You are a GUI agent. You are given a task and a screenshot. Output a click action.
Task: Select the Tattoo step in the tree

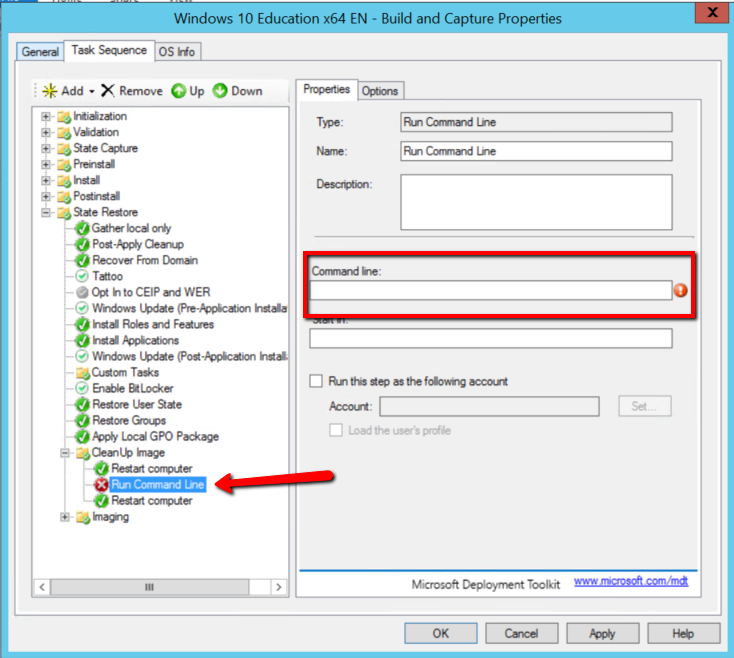click(107, 277)
